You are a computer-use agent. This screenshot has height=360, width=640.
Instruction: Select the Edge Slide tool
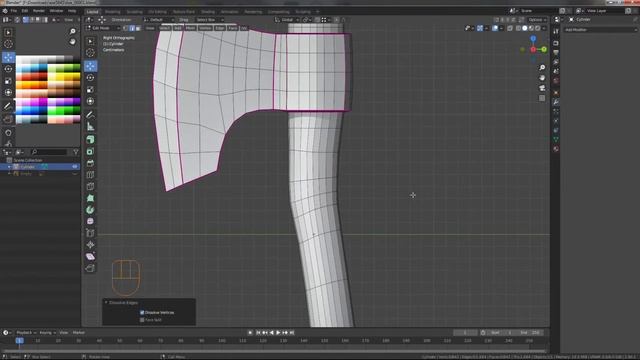pos(90,233)
